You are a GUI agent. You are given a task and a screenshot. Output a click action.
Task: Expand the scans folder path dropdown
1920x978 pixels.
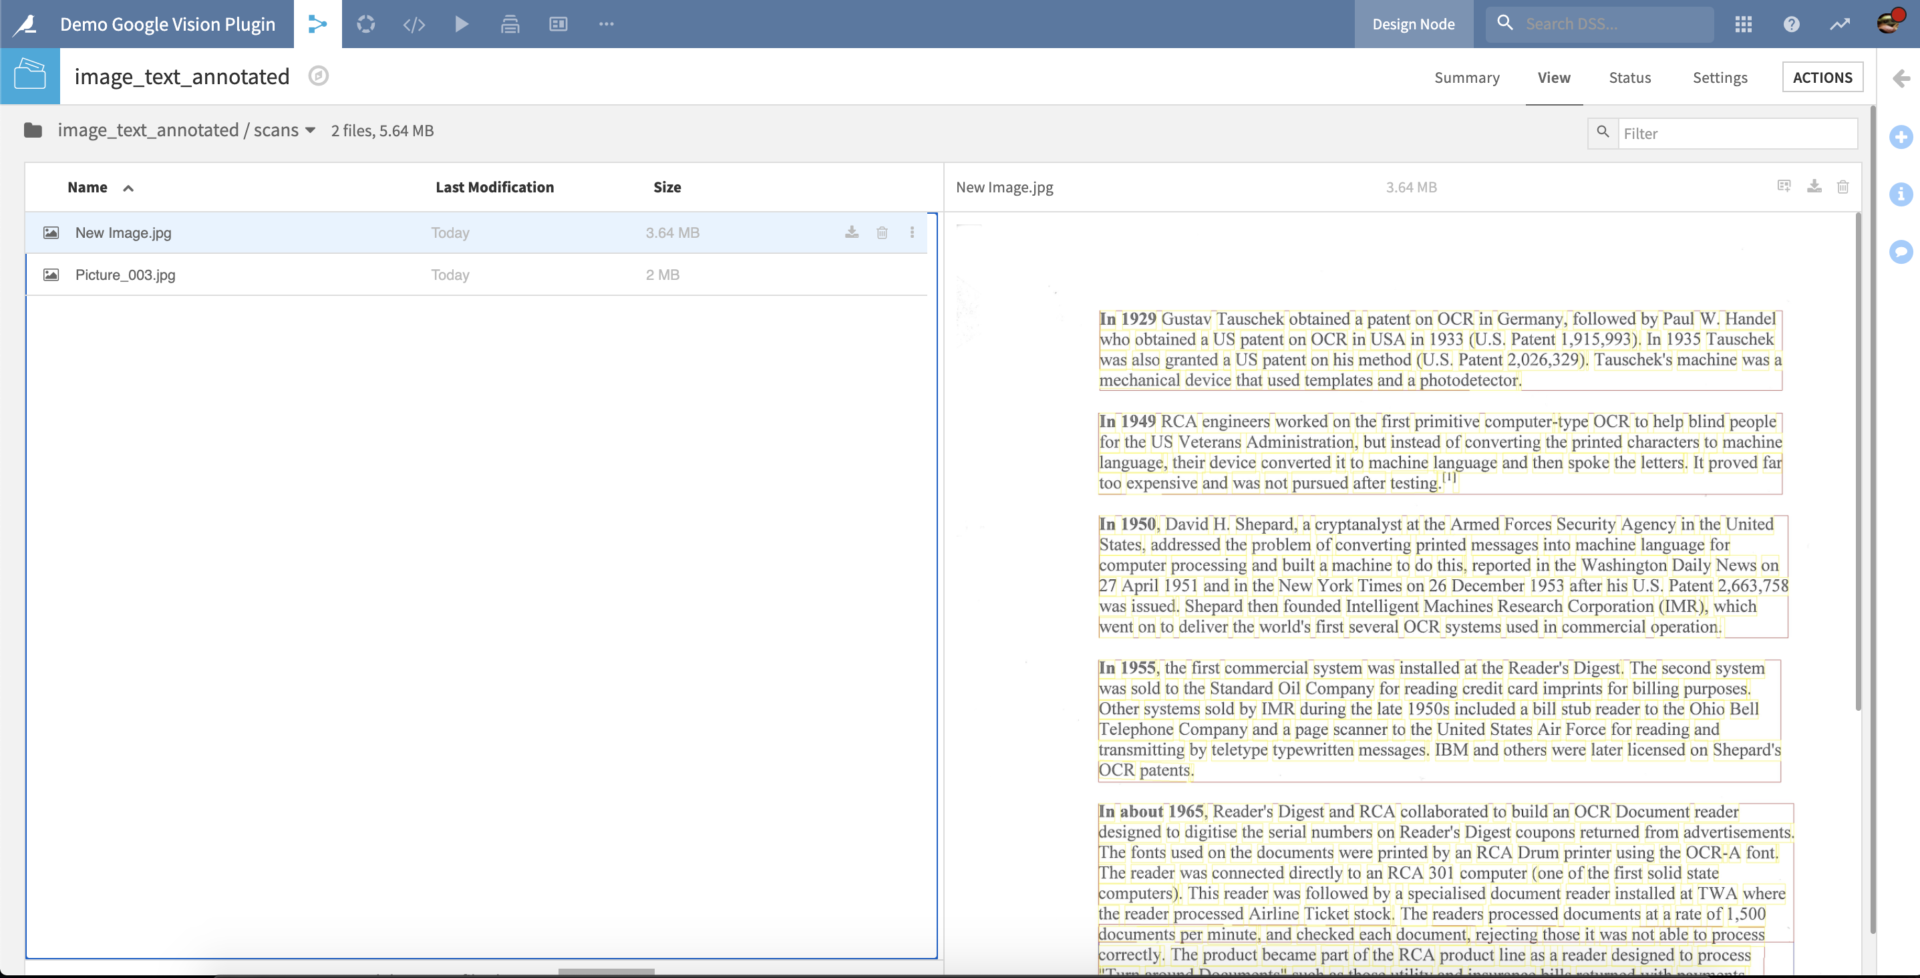click(x=310, y=131)
